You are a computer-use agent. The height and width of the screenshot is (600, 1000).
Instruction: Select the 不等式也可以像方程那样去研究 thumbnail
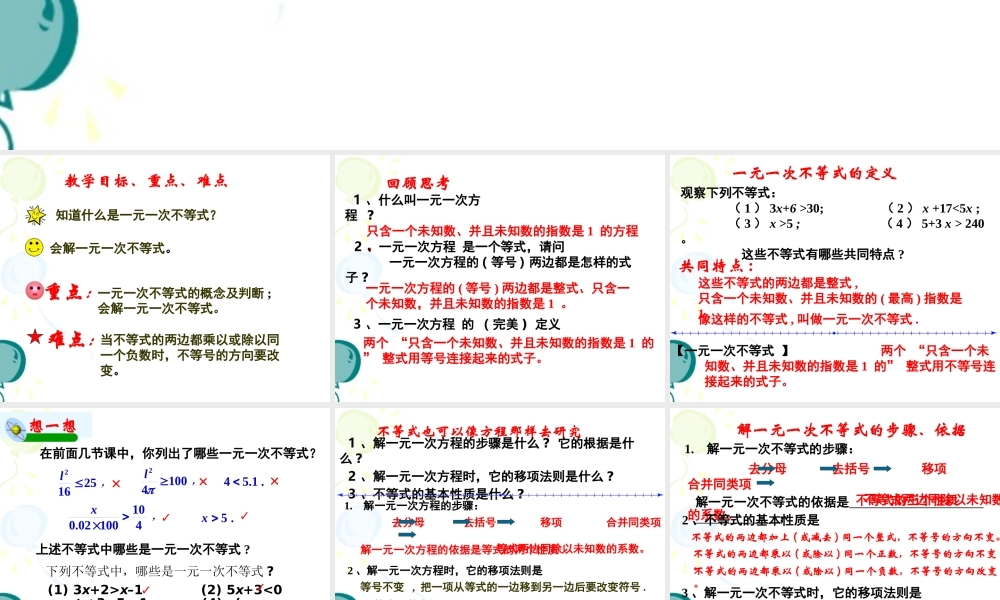(x=479, y=430)
